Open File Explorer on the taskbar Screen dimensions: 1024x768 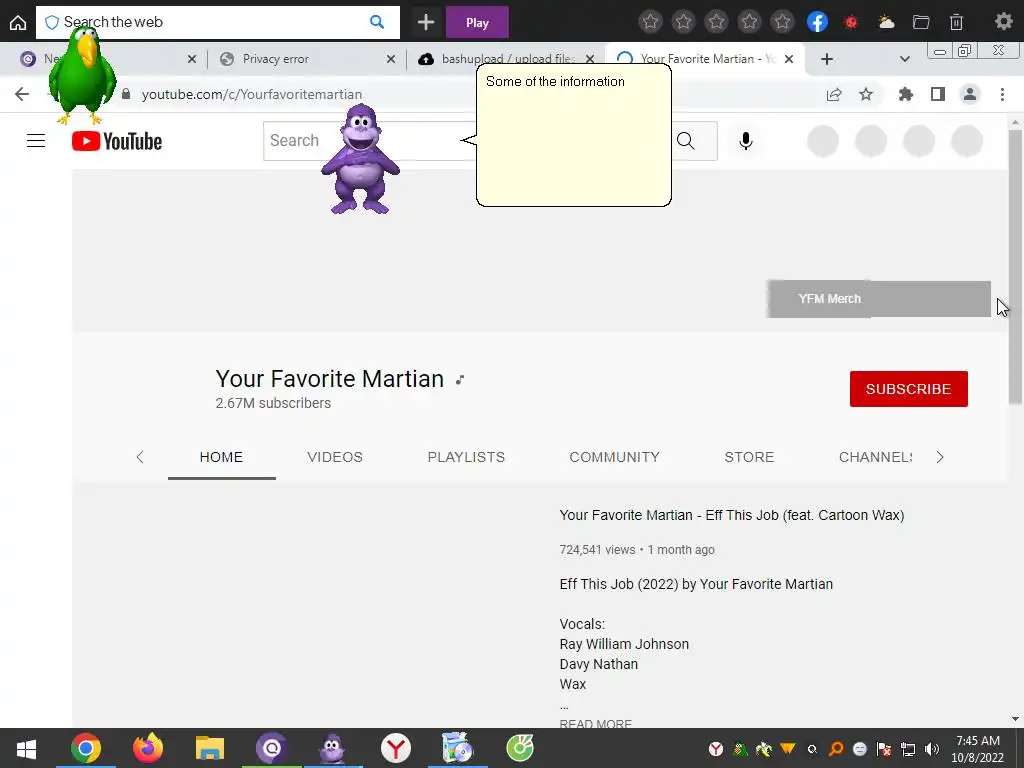[x=210, y=748]
